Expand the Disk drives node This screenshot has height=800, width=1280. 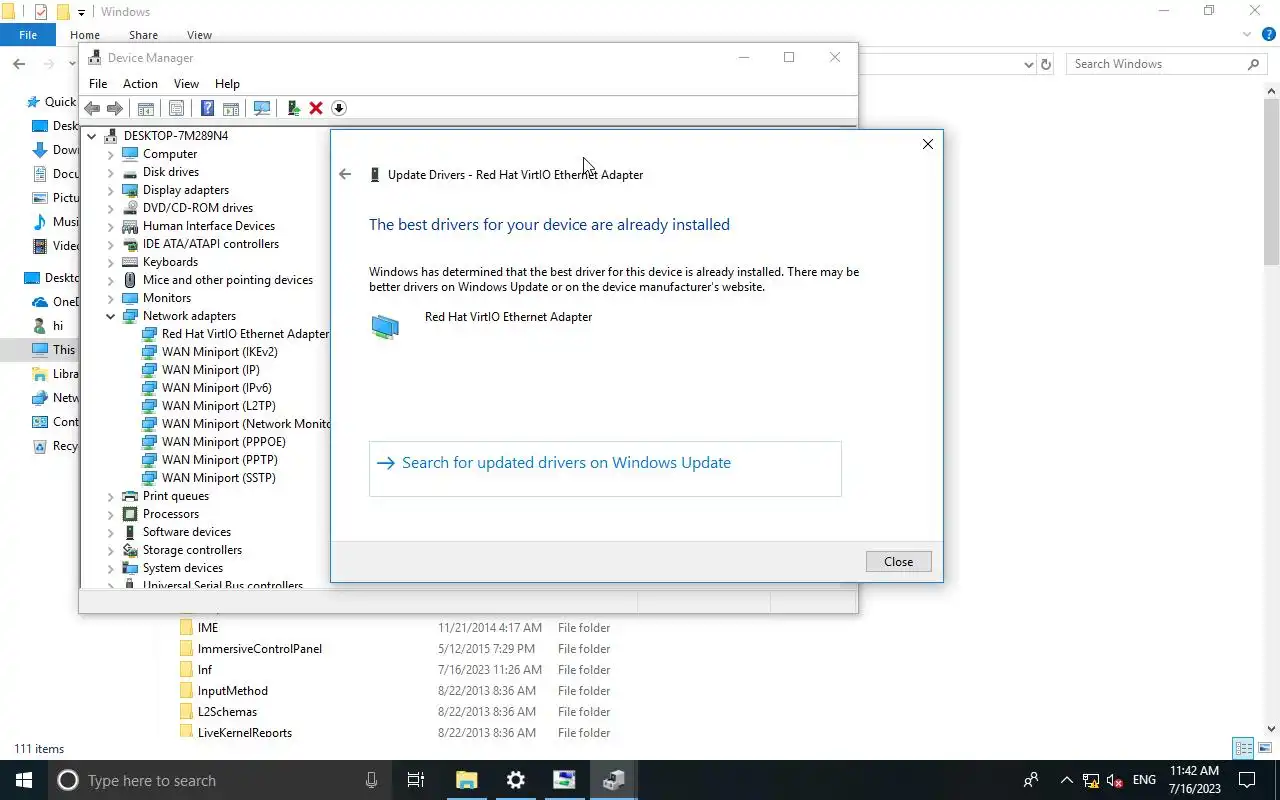(x=111, y=172)
